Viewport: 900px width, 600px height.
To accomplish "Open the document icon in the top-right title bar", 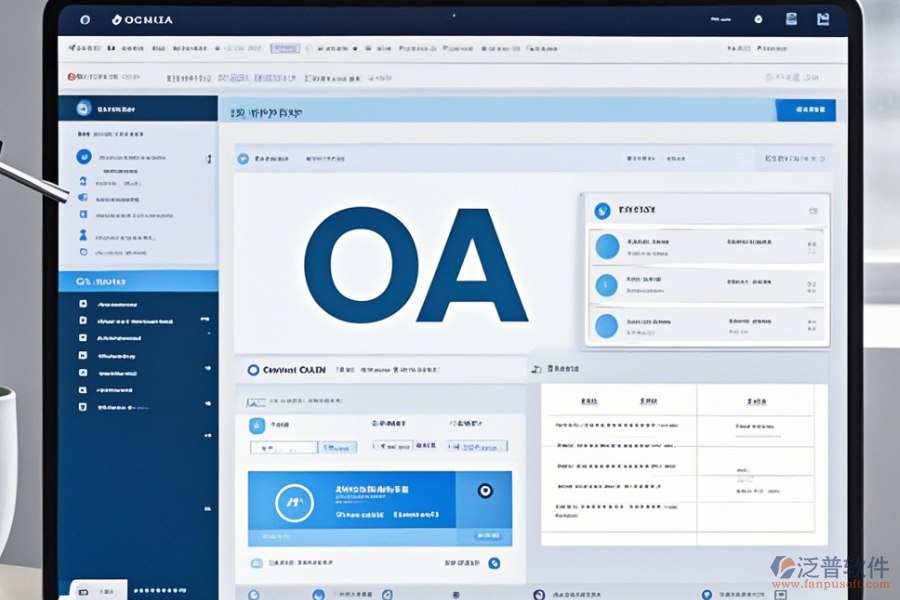I will pyautogui.click(x=791, y=18).
